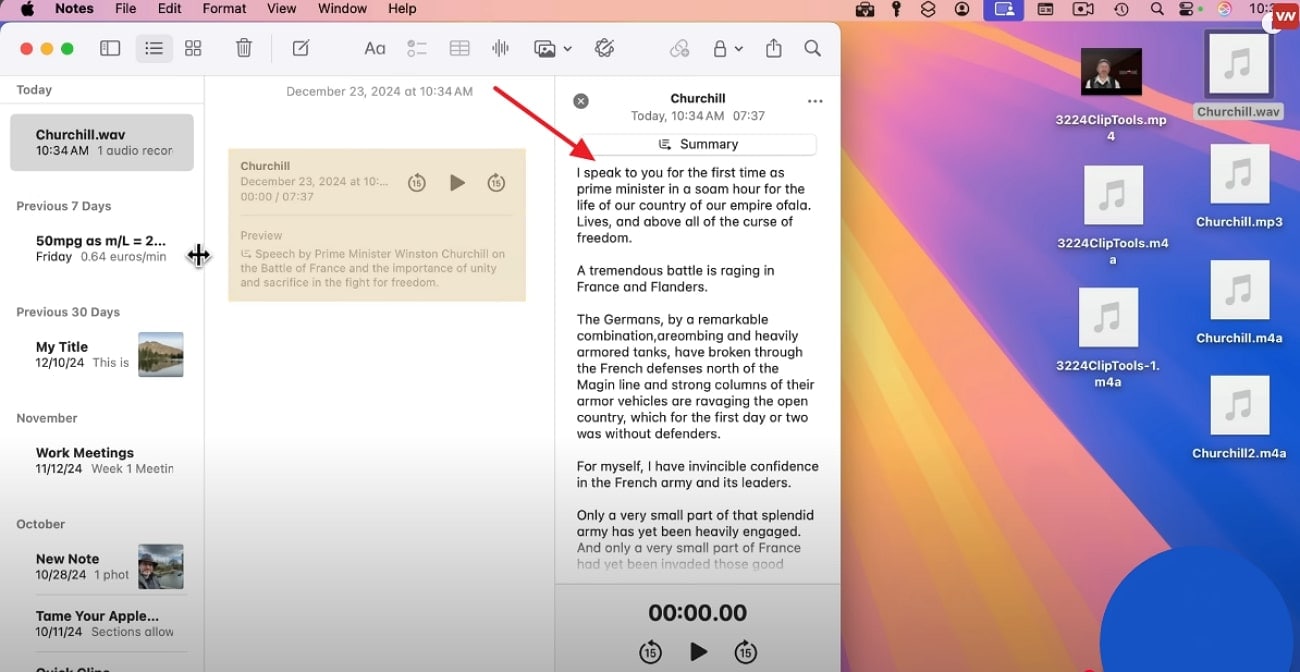This screenshot has height=672, width=1300.
Task: Record audio with waveform icon
Action: (x=501, y=48)
